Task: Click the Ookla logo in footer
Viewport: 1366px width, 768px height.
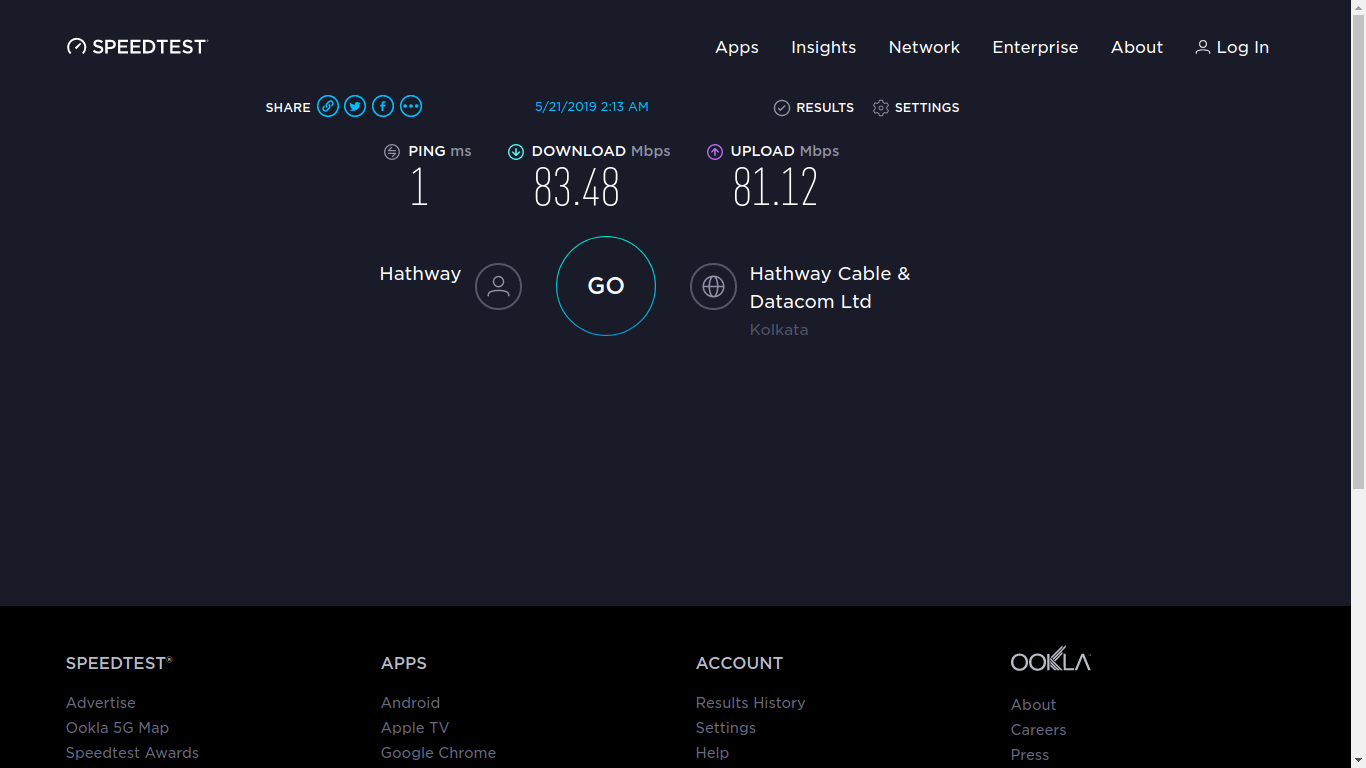Action: (1050, 660)
